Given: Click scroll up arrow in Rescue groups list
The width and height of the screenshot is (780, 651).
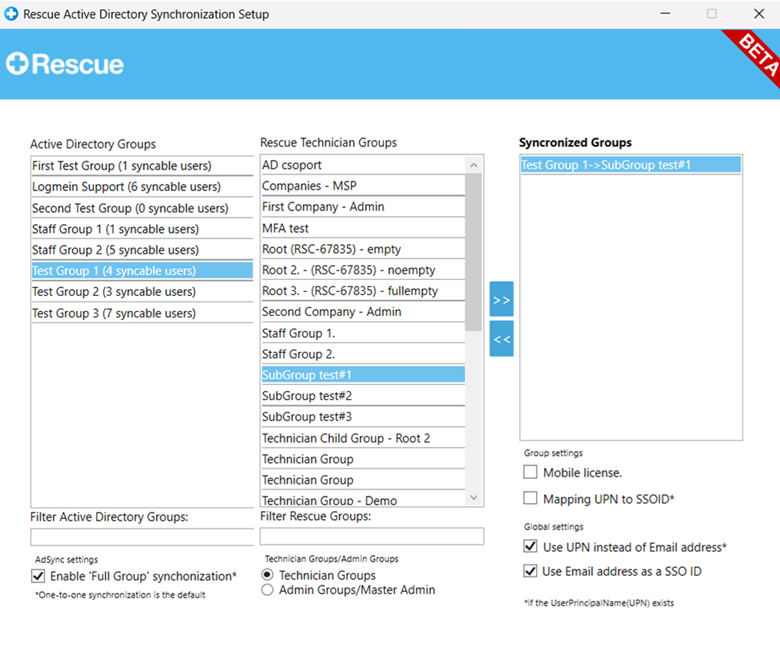Looking at the screenshot, I should 474,165.
